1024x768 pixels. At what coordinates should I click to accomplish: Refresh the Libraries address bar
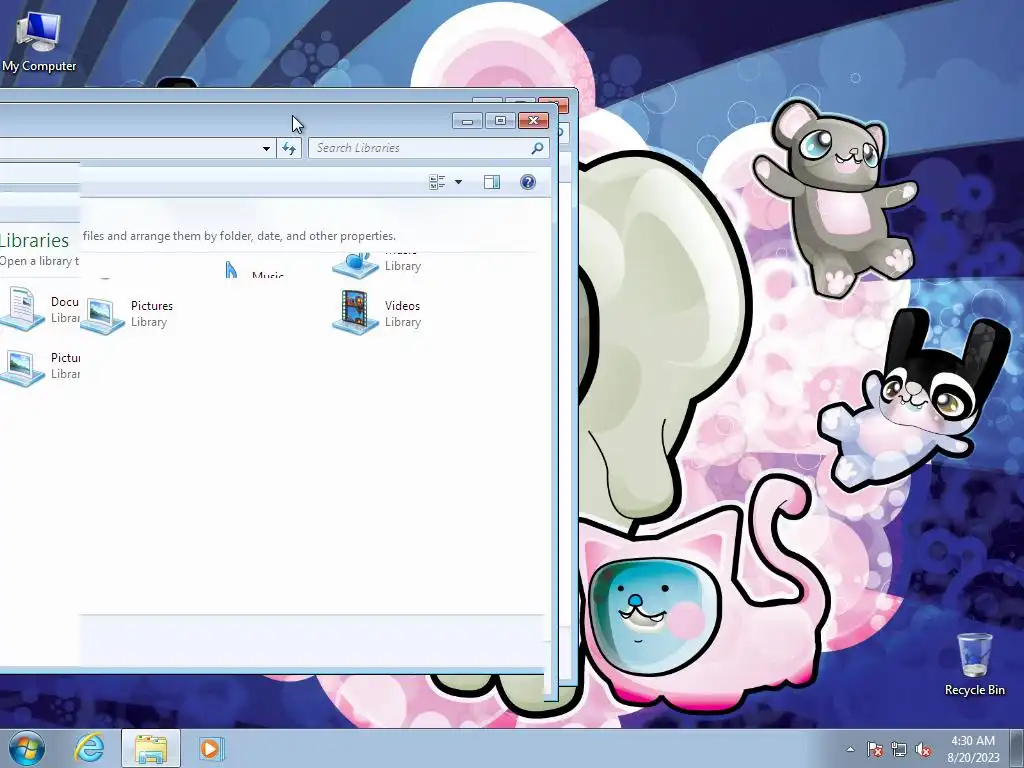pyautogui.click(x=289, y=148)
